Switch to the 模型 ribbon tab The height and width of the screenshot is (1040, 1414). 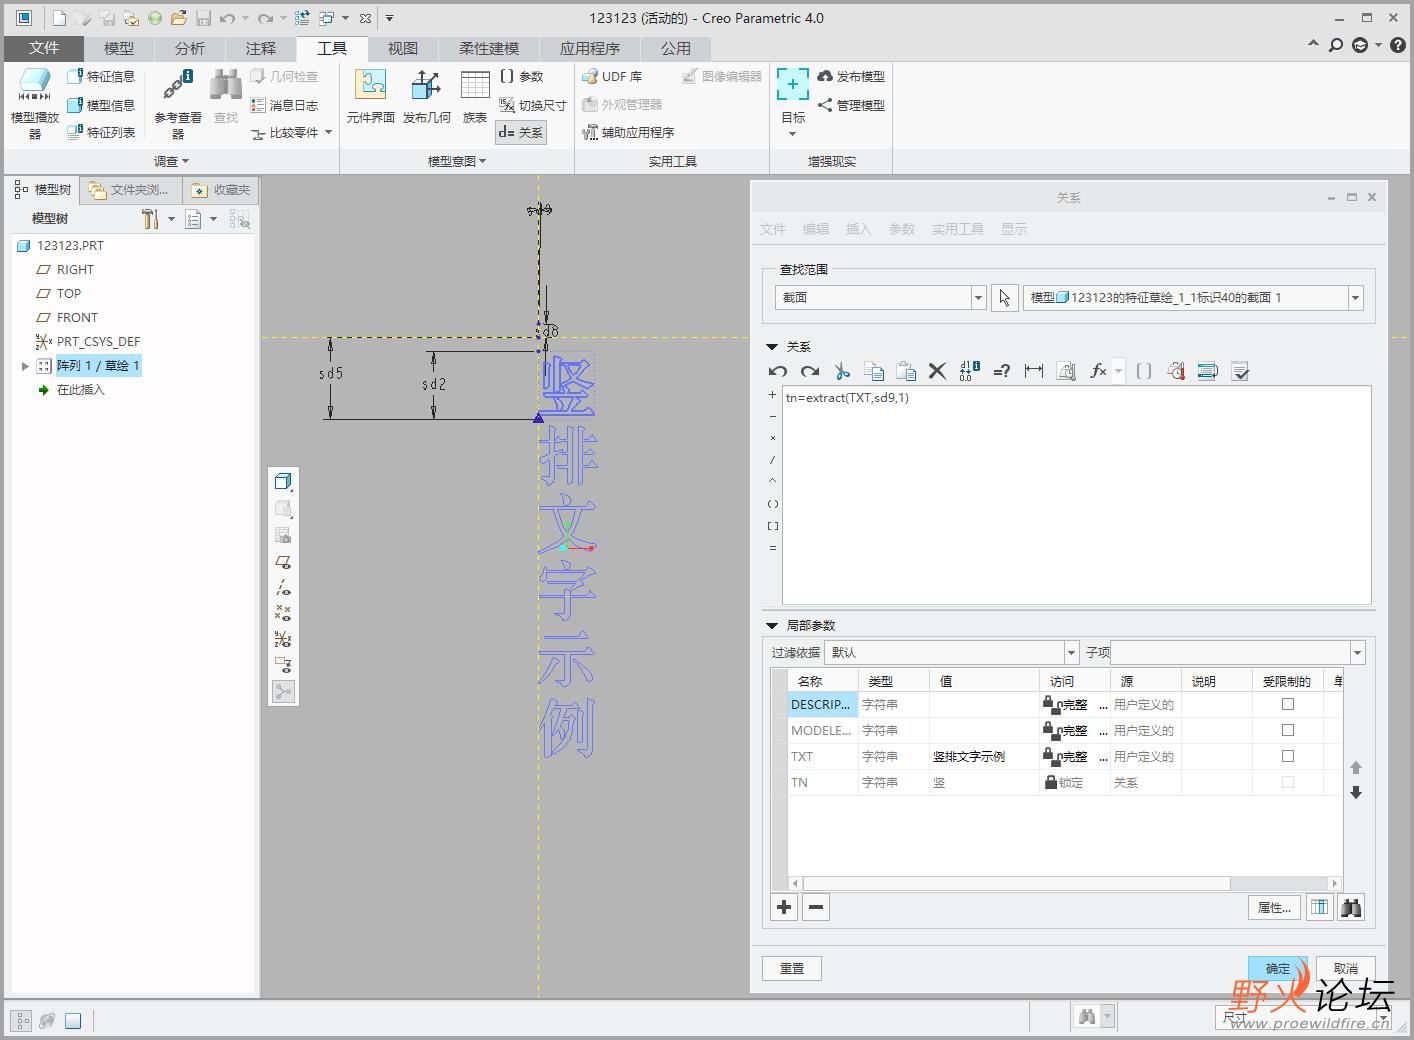click(x=118, y=48)
